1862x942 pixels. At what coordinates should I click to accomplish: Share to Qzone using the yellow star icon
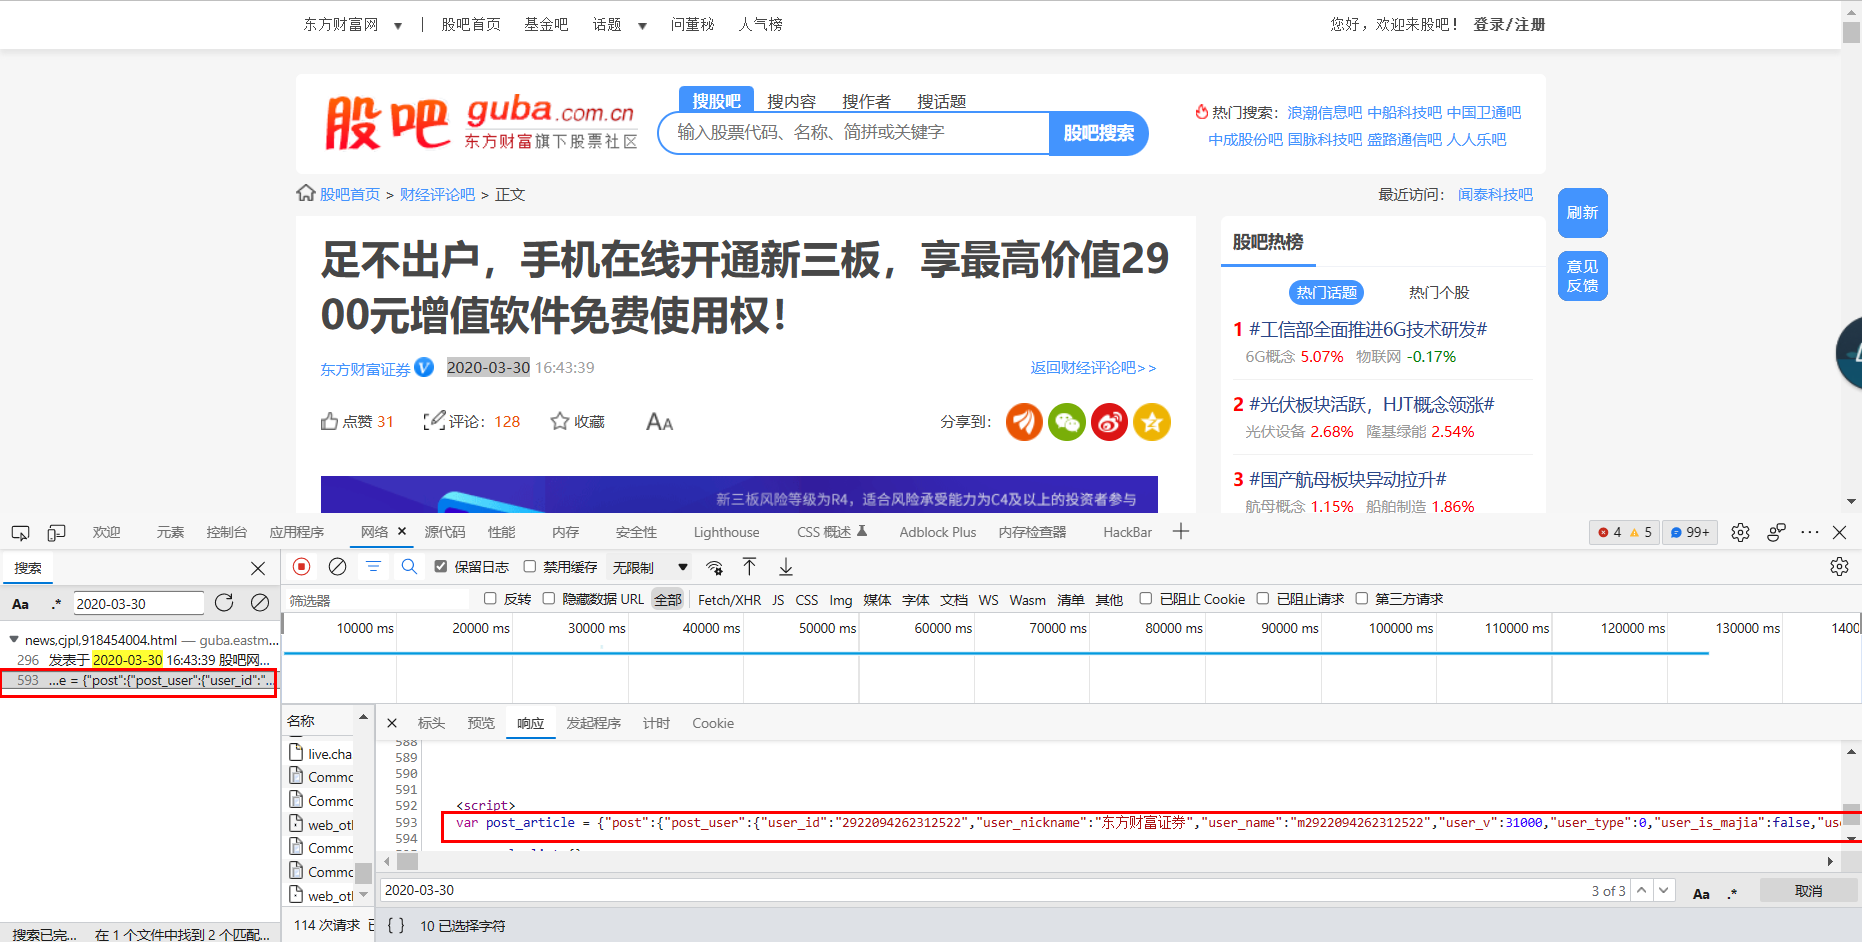tap(1152, 422)
